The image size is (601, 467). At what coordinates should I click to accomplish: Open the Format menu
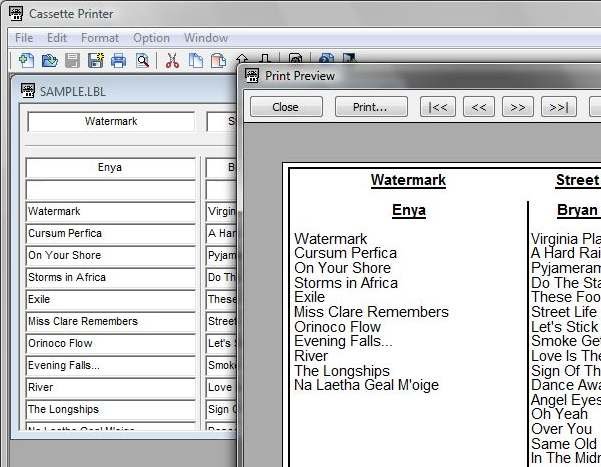point(100,38)
